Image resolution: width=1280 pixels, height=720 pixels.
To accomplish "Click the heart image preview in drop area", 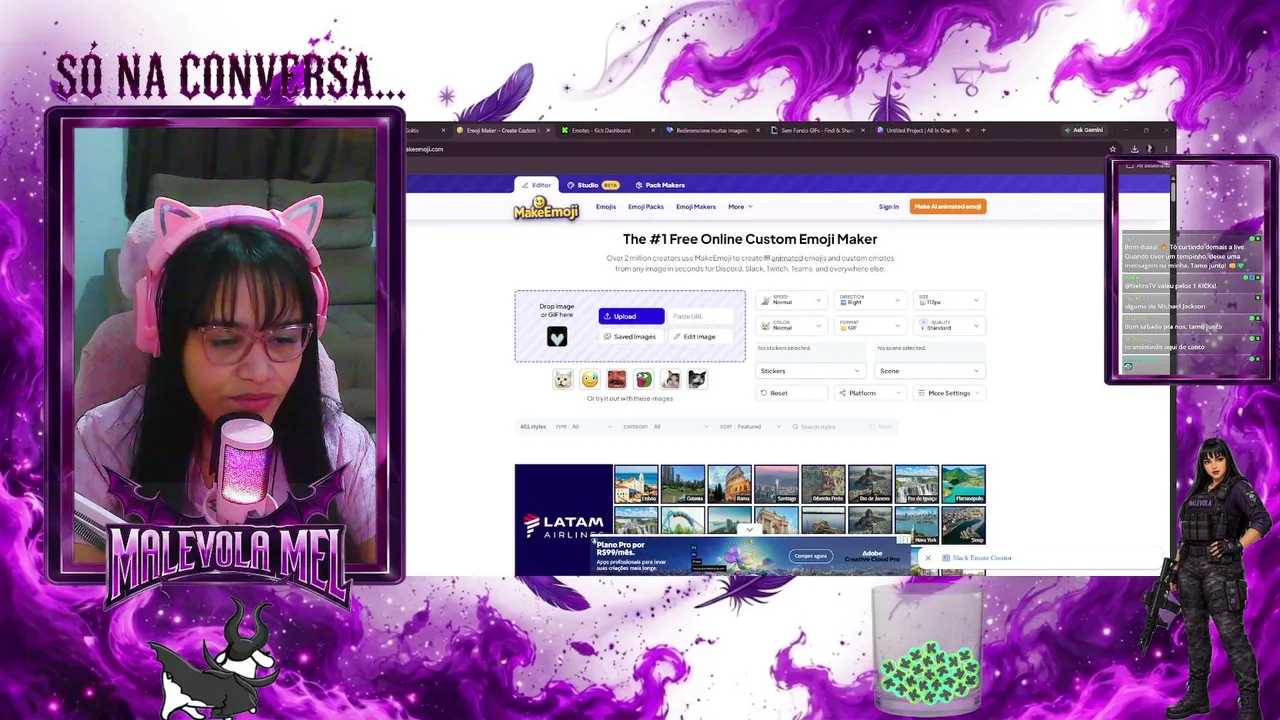I will pos(557,337).
